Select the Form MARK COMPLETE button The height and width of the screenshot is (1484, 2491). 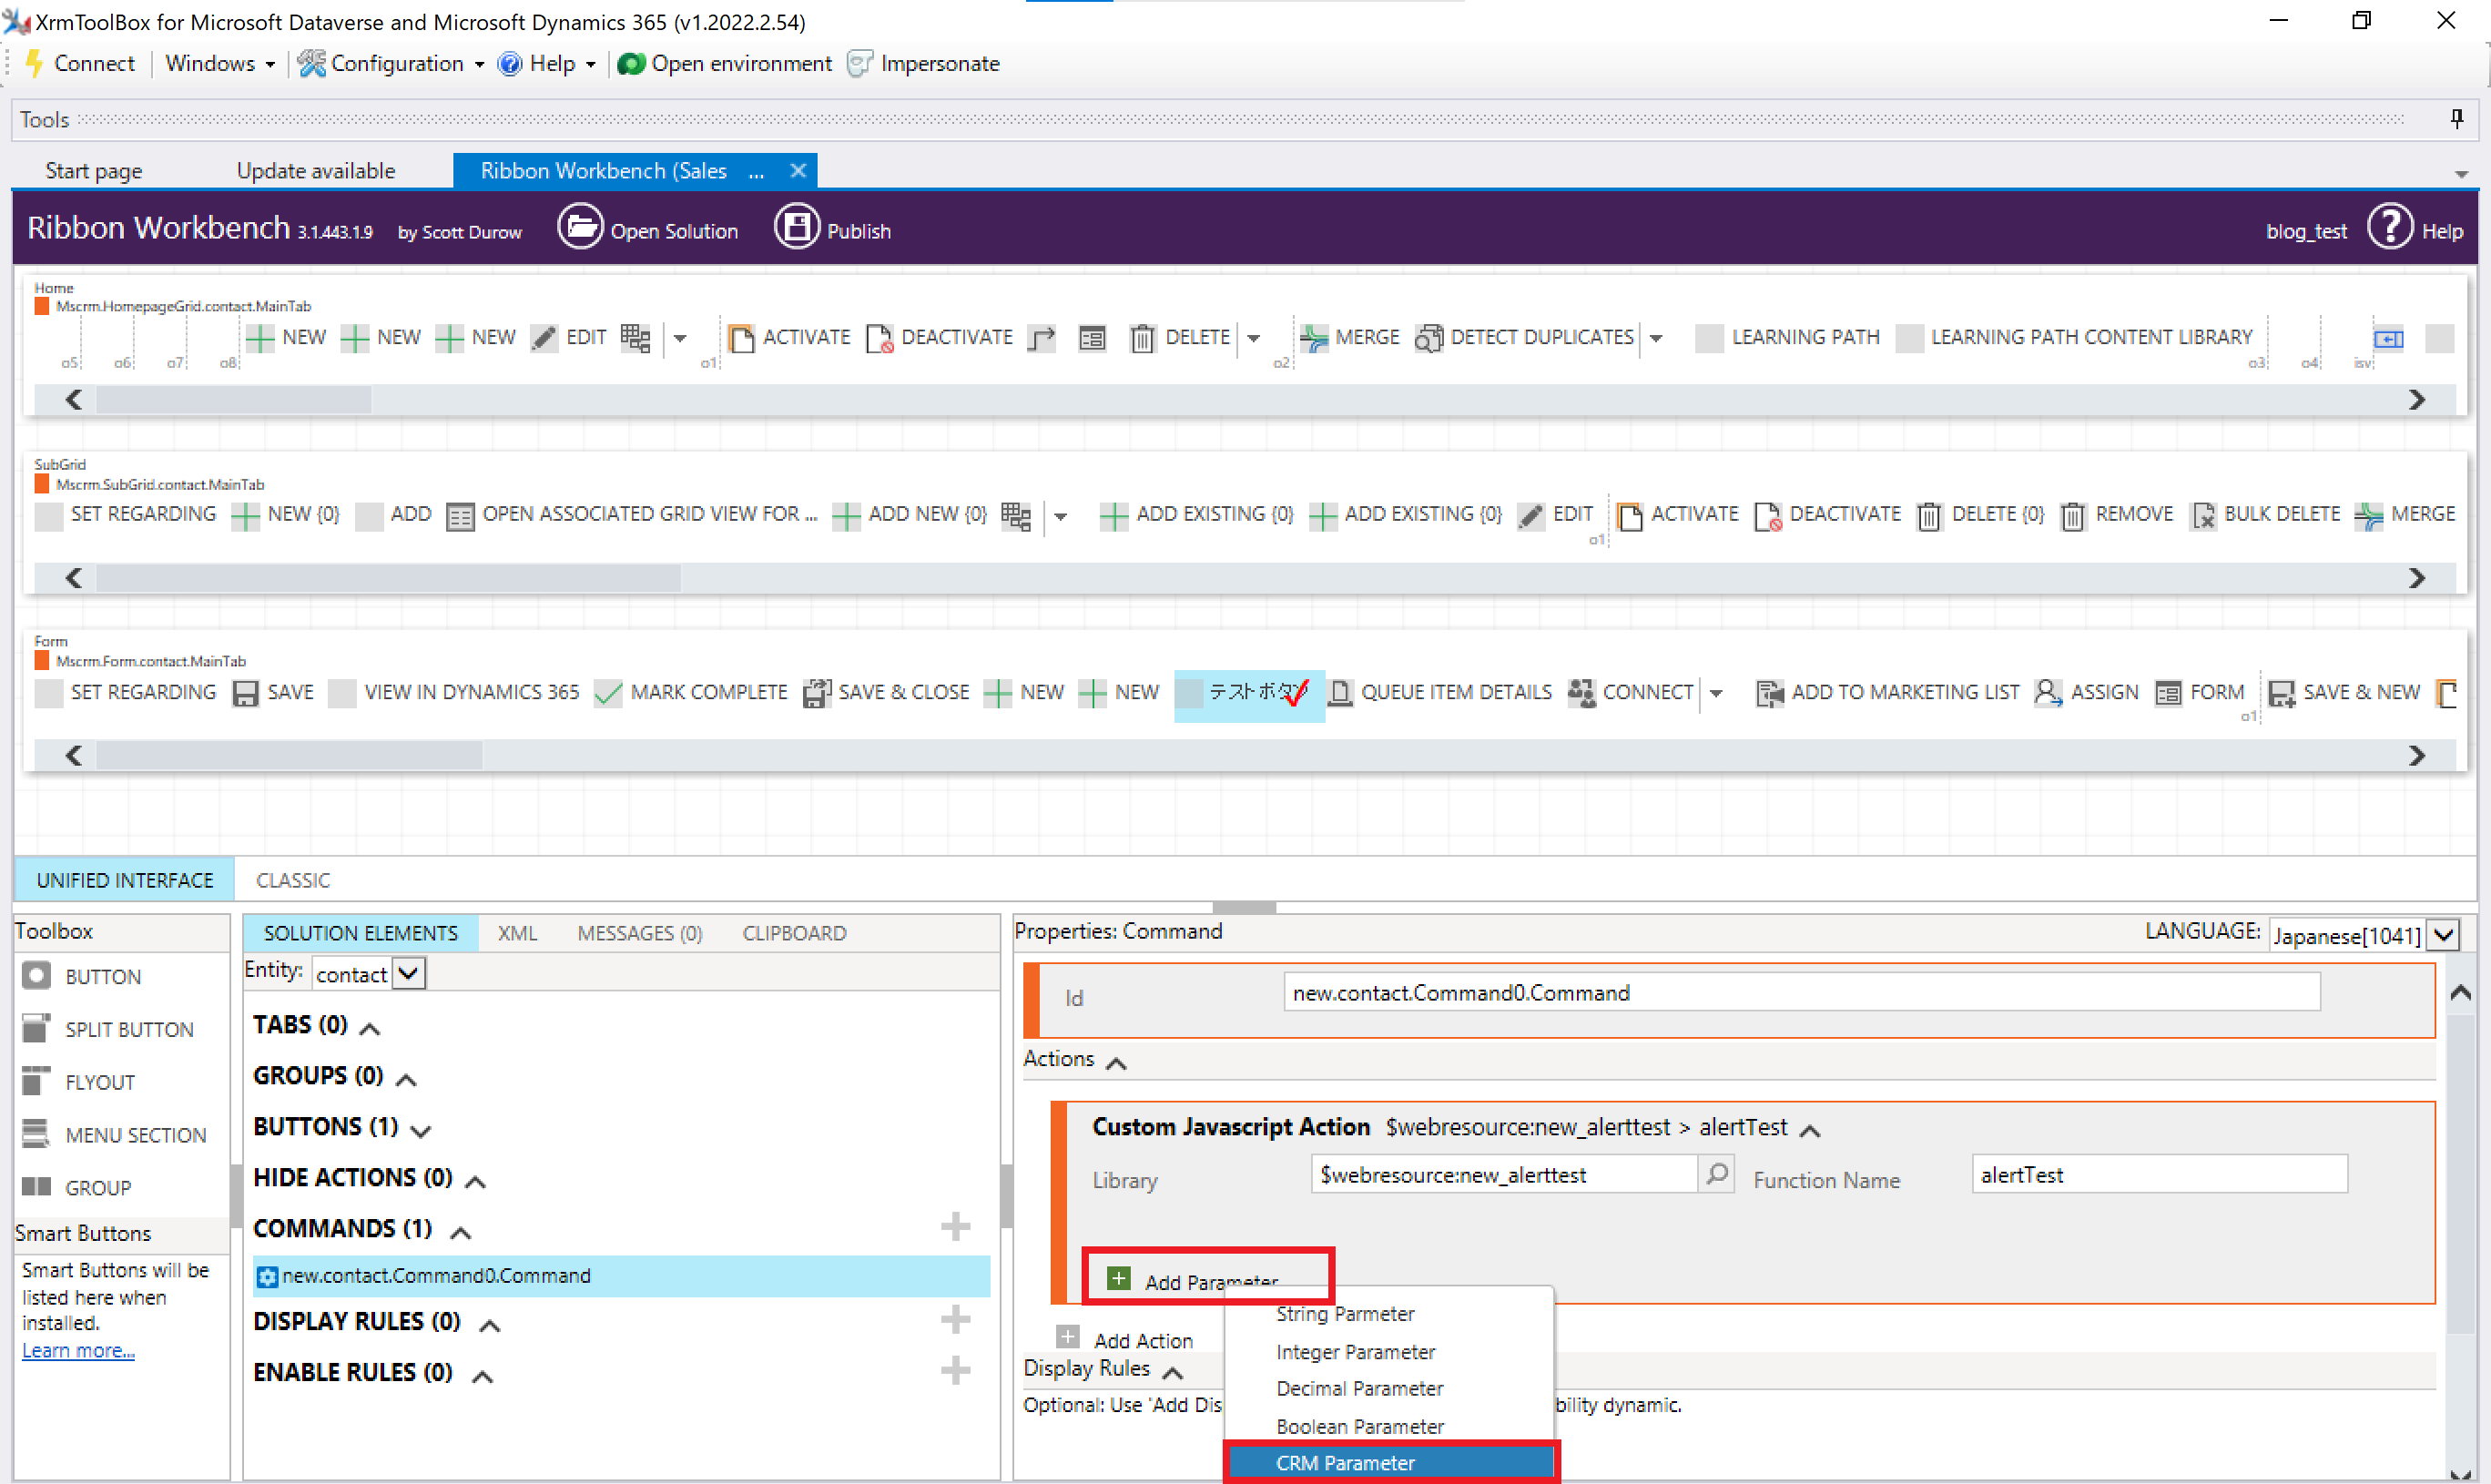point(690,693)
